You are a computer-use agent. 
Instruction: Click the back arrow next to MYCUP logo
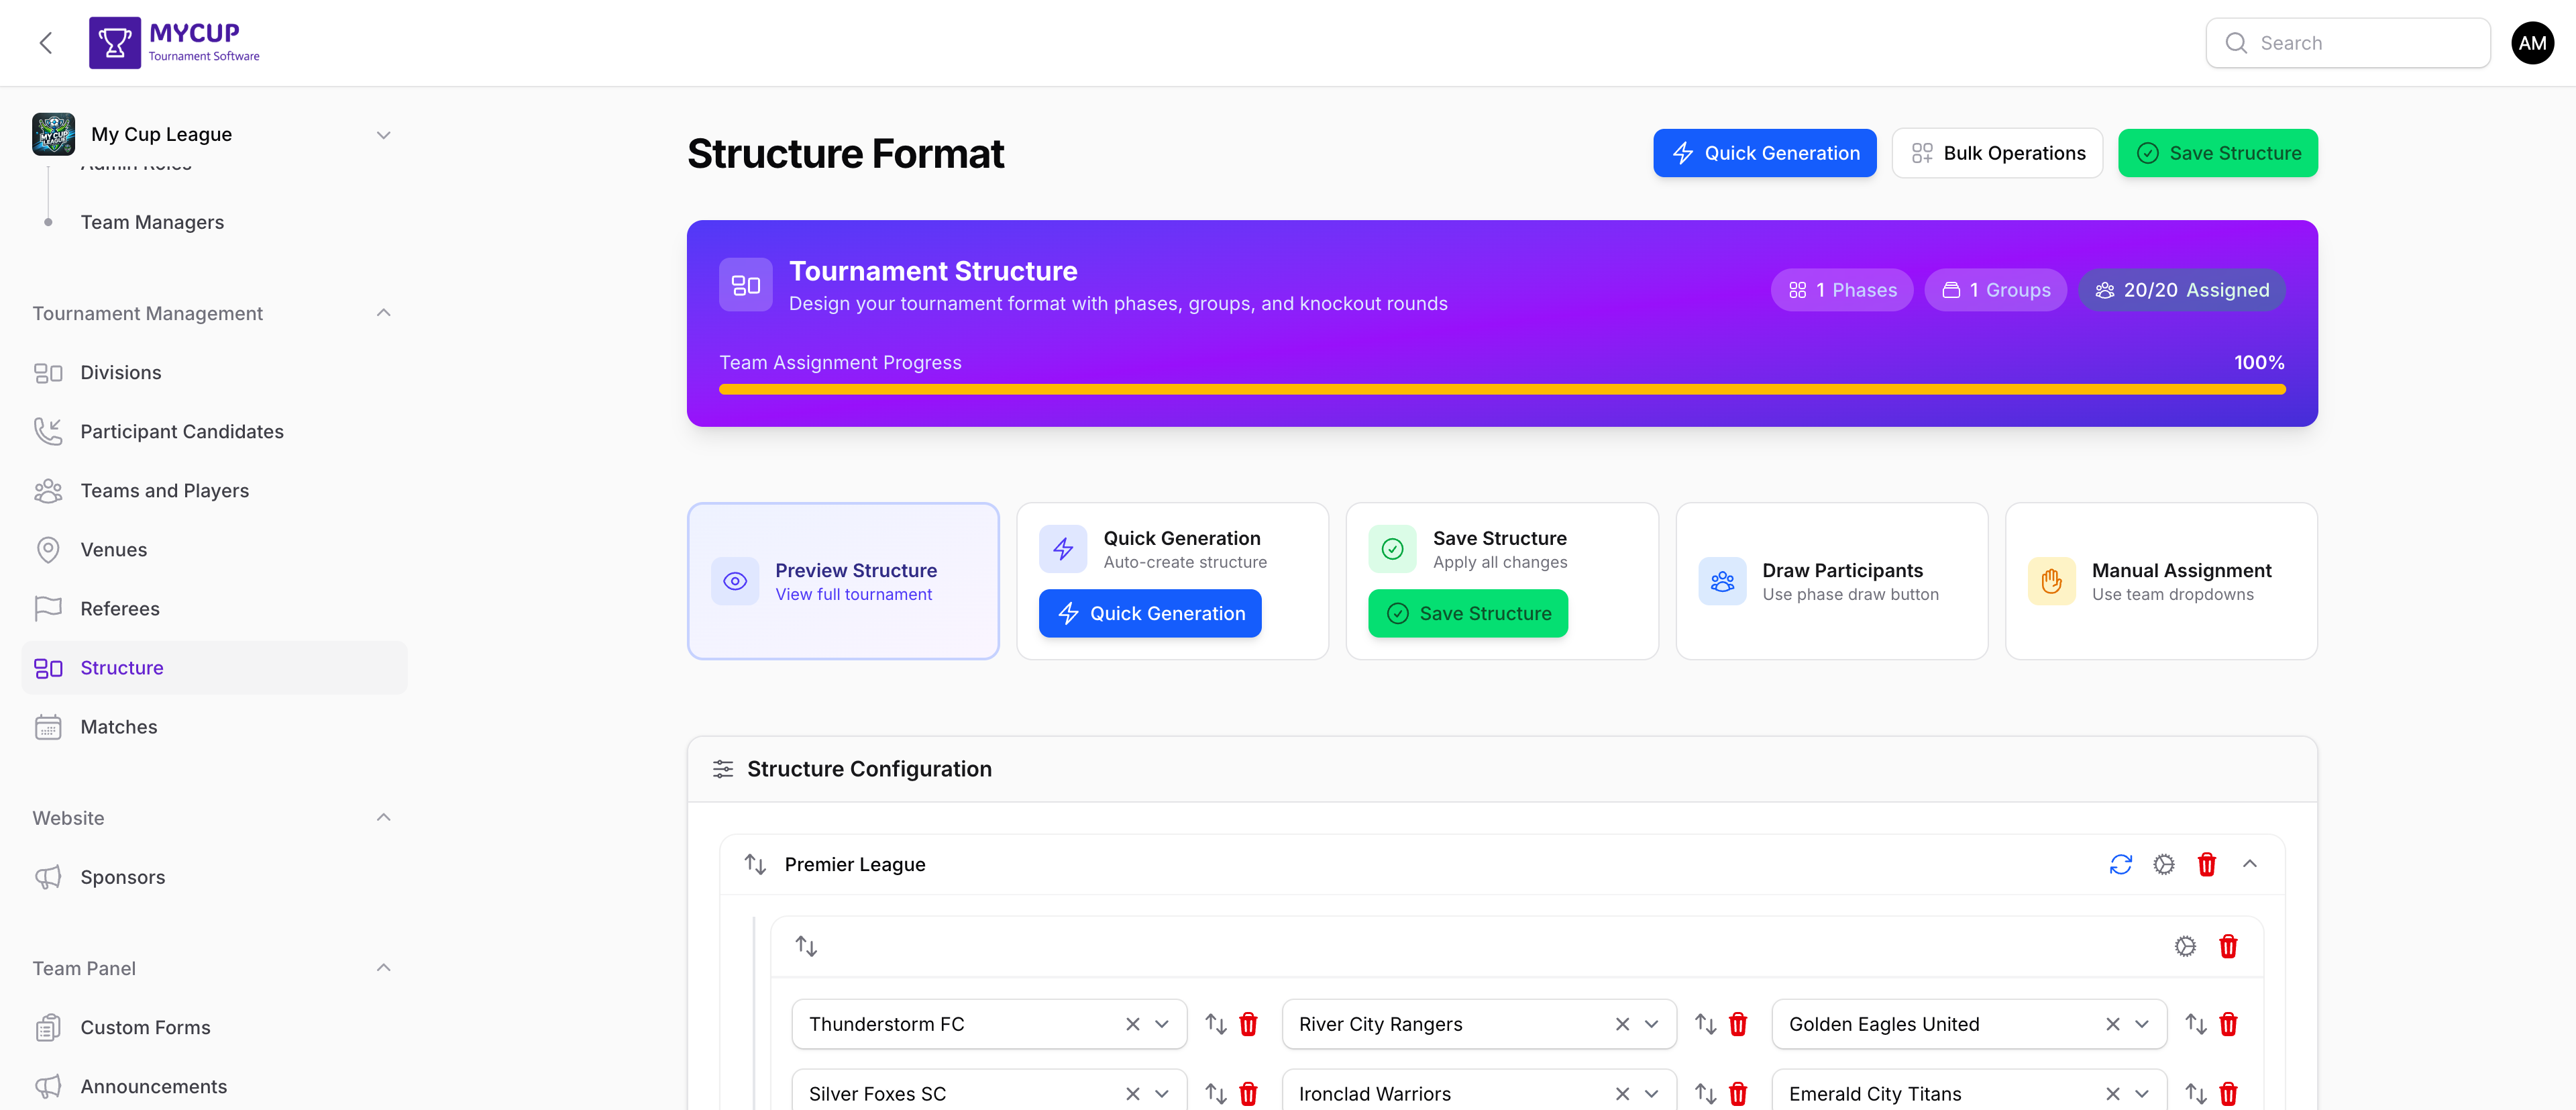pos(45,42)
